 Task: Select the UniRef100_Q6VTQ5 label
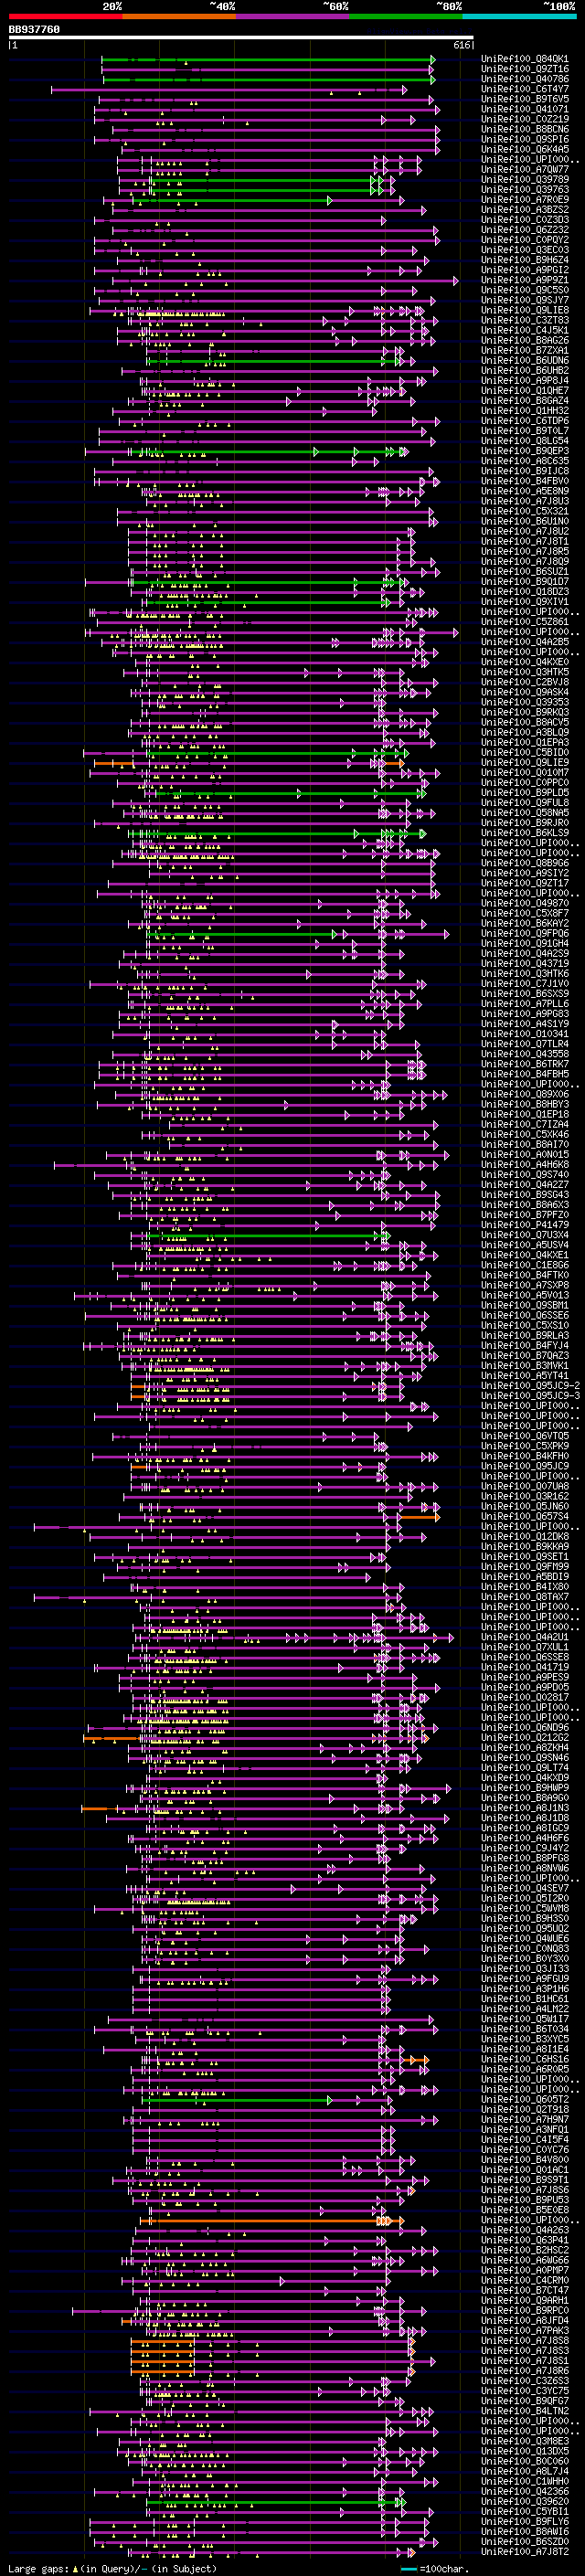(x=525, y=1437)
